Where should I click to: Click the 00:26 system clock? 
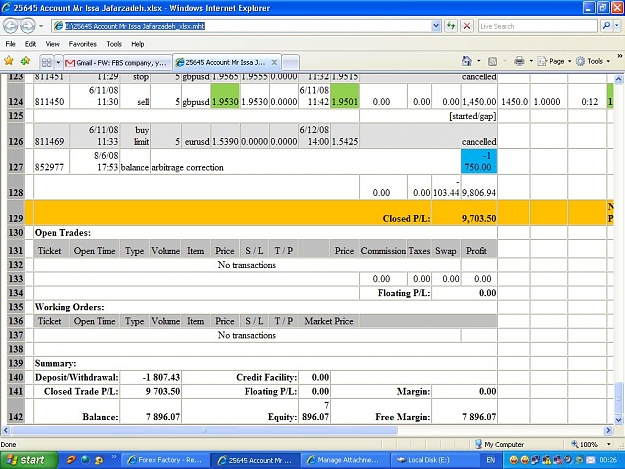[608, 460]
